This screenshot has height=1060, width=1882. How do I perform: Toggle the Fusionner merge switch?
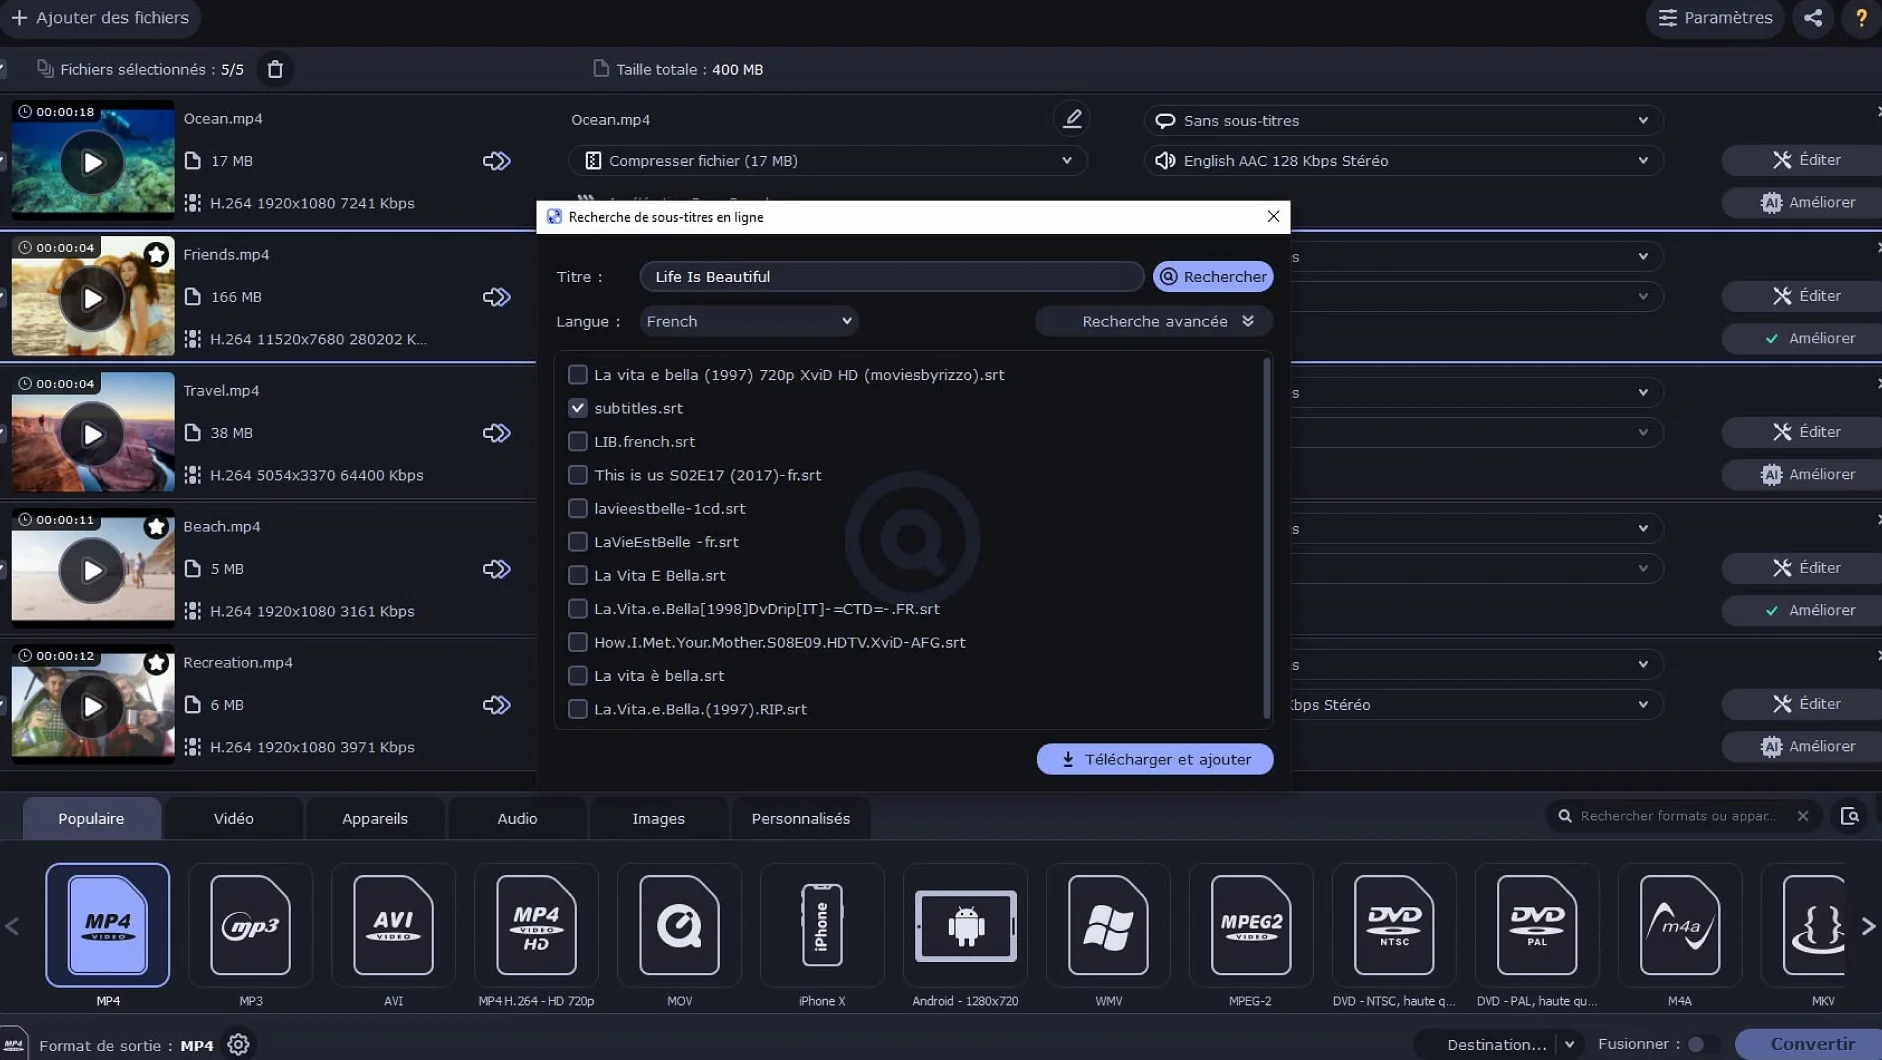(1702, 1044)
